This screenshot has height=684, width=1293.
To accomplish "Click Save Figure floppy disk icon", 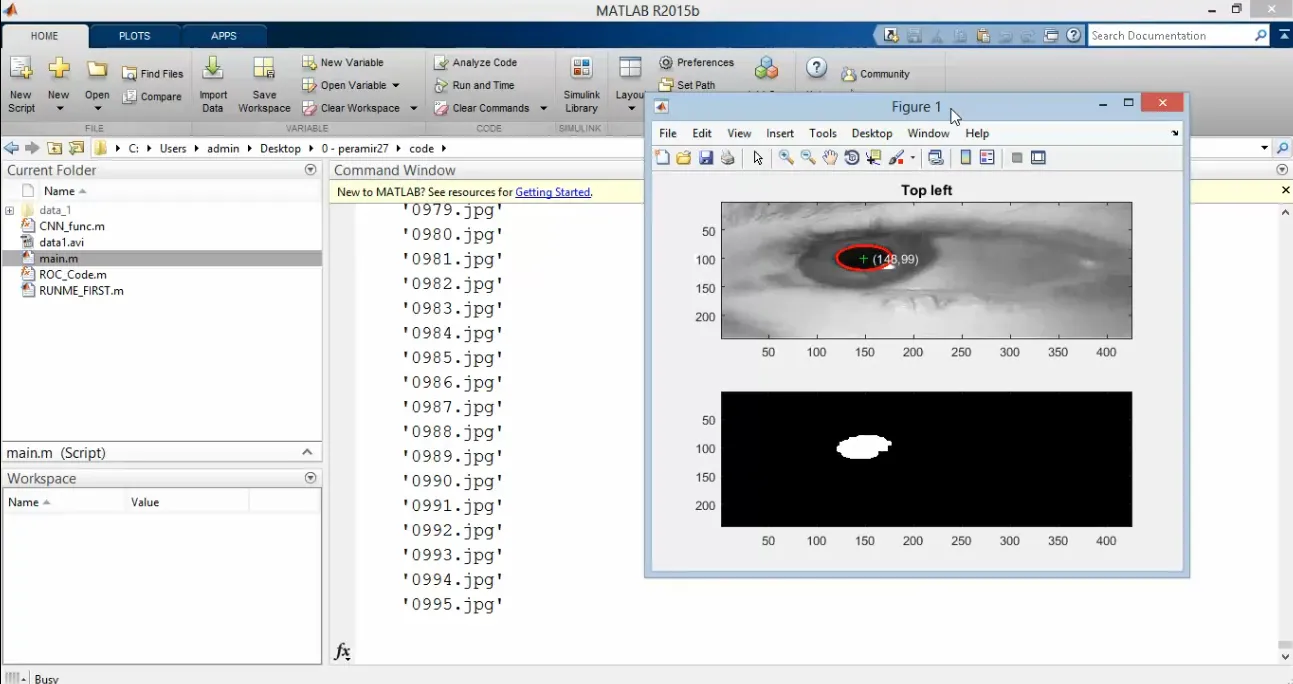I will pyautogui.click(x=706, y=158).
